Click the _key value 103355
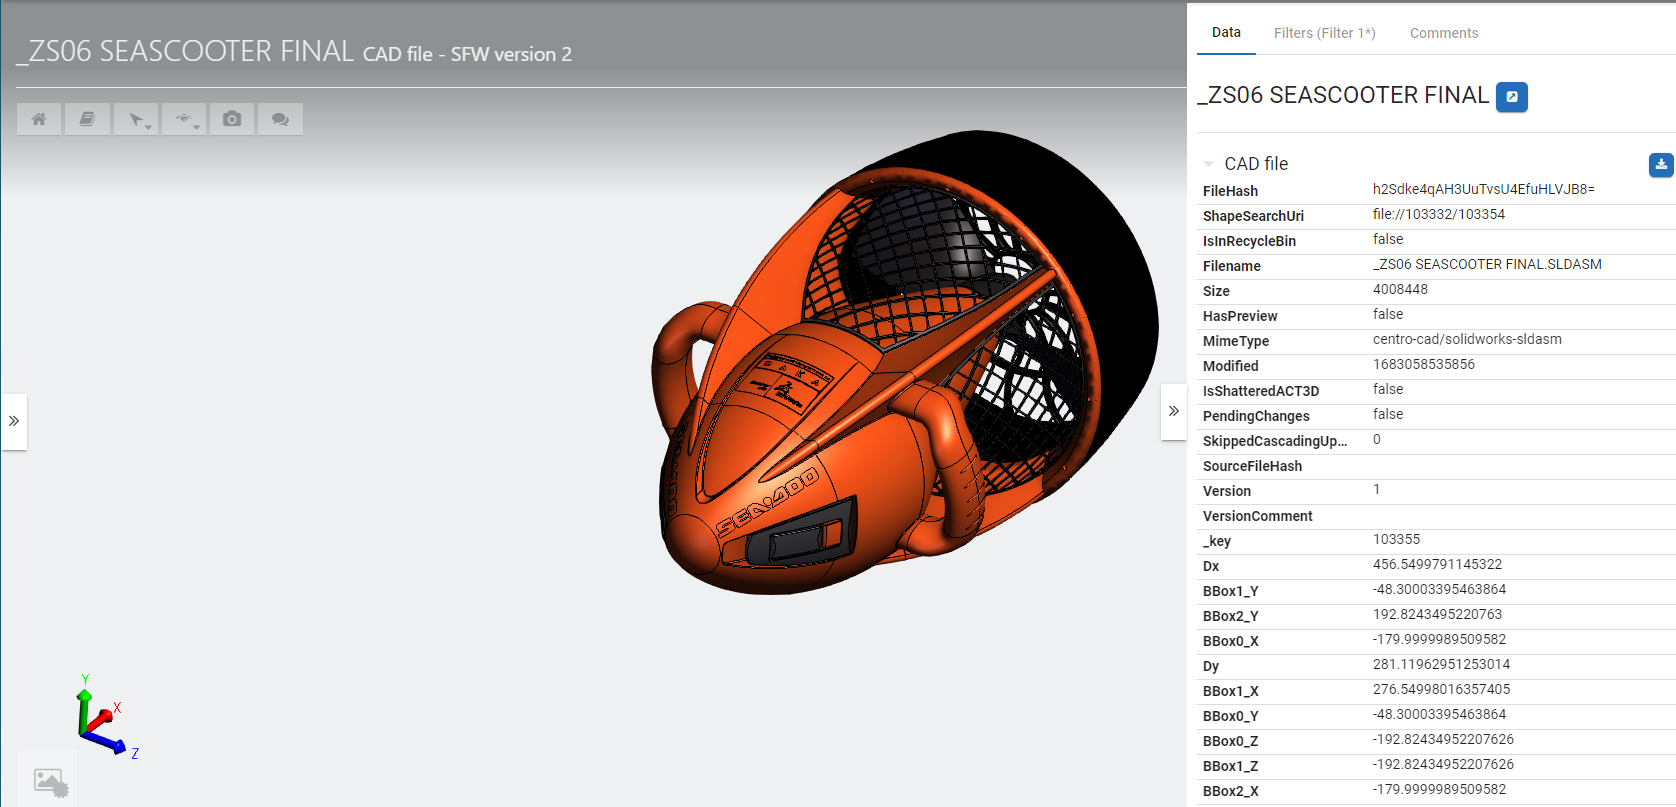 pyautogui.click(x=1396, y=539)
